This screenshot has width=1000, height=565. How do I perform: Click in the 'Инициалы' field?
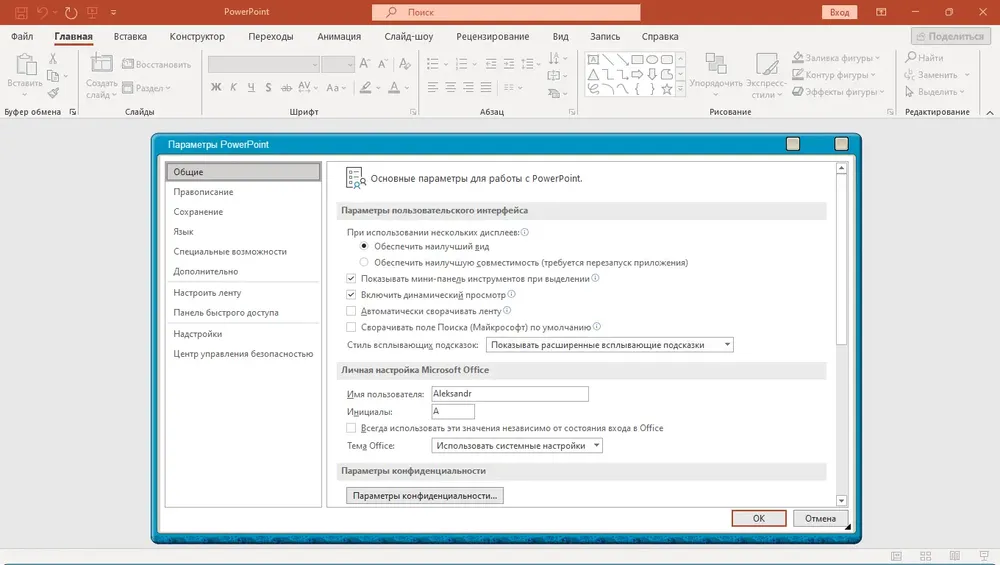[x=453, y=411]
